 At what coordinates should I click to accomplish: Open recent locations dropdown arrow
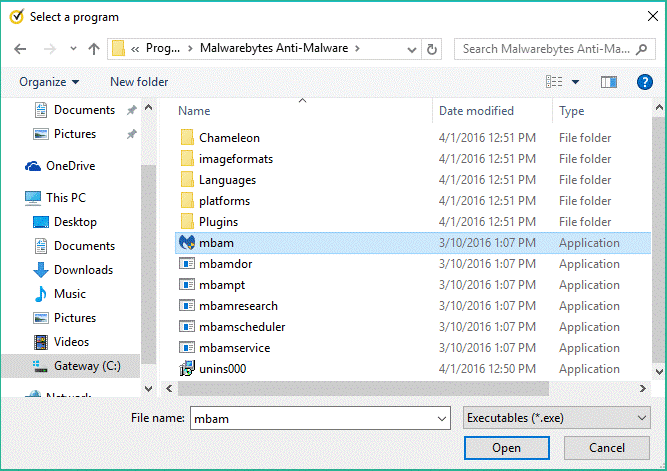[73, 49]
